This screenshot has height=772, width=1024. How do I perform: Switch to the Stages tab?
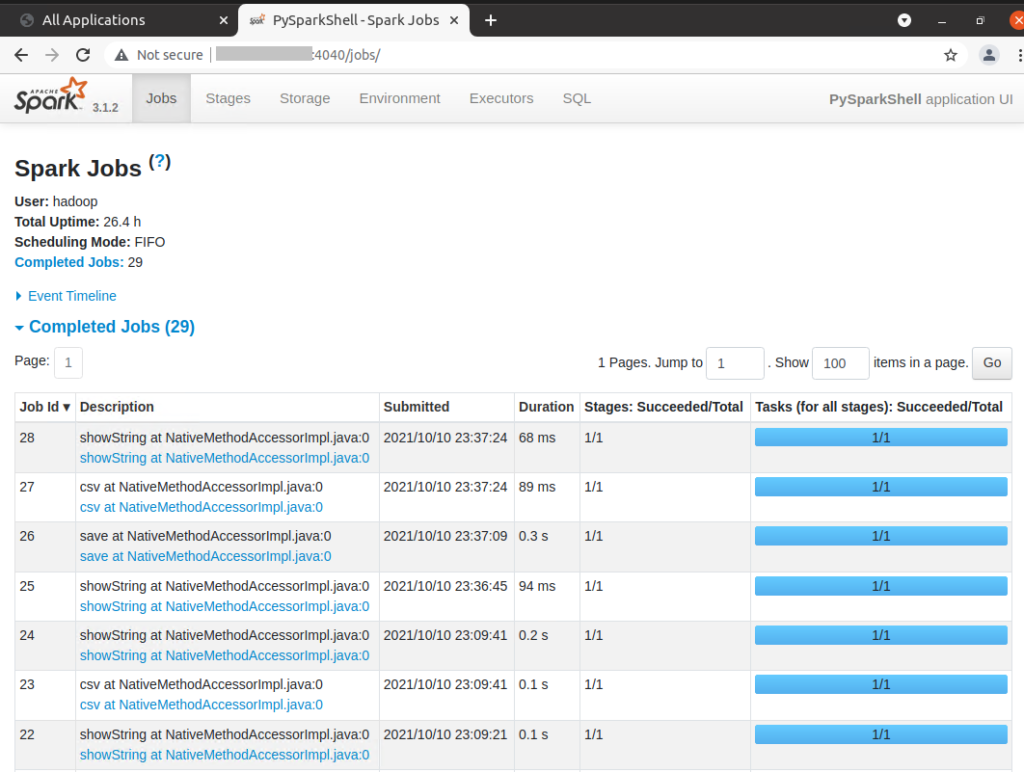(228, 98)
